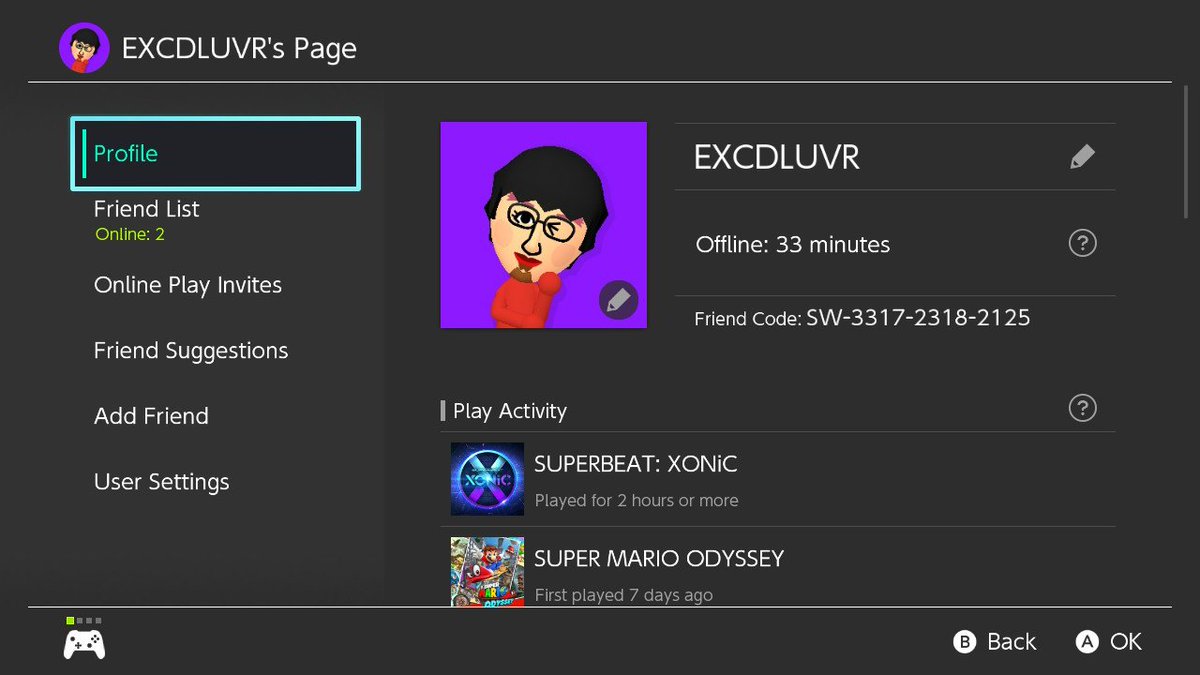Click the 'Online: 2' friend count
Viewport: 1200px width, 675px height.
130,235
